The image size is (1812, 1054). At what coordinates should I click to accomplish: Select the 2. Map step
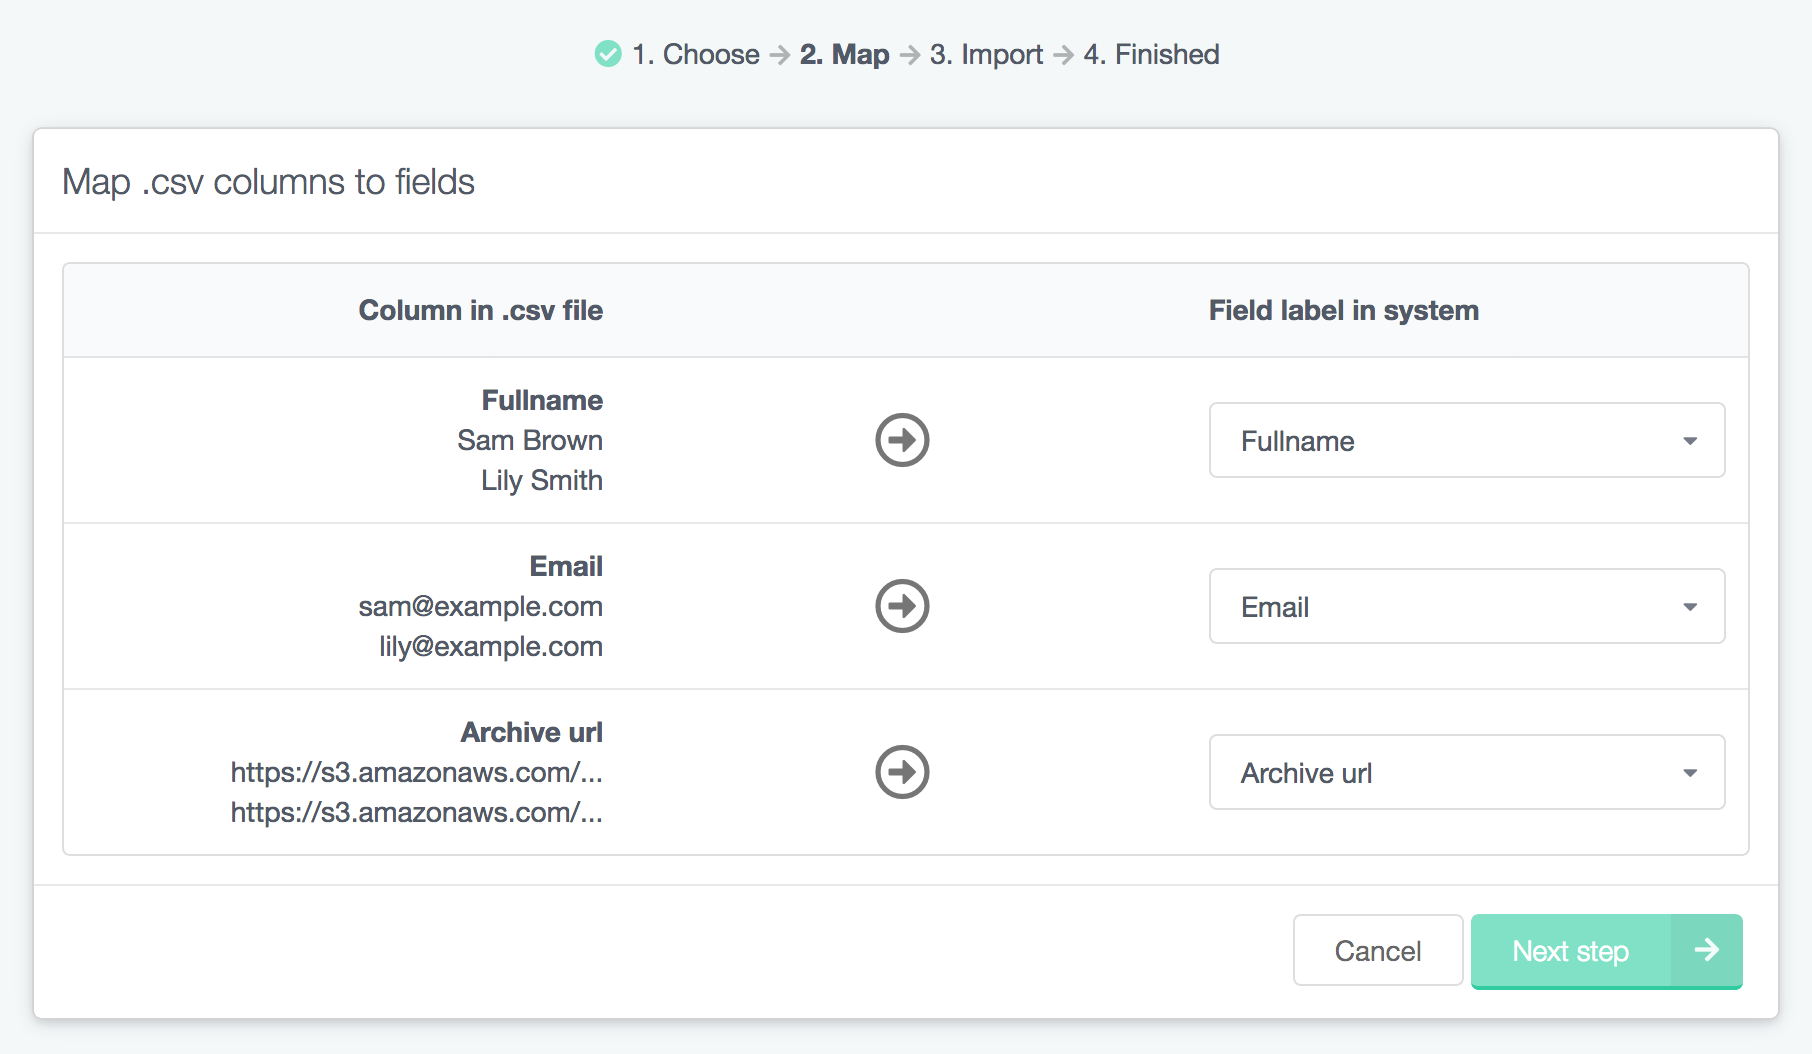844,54
